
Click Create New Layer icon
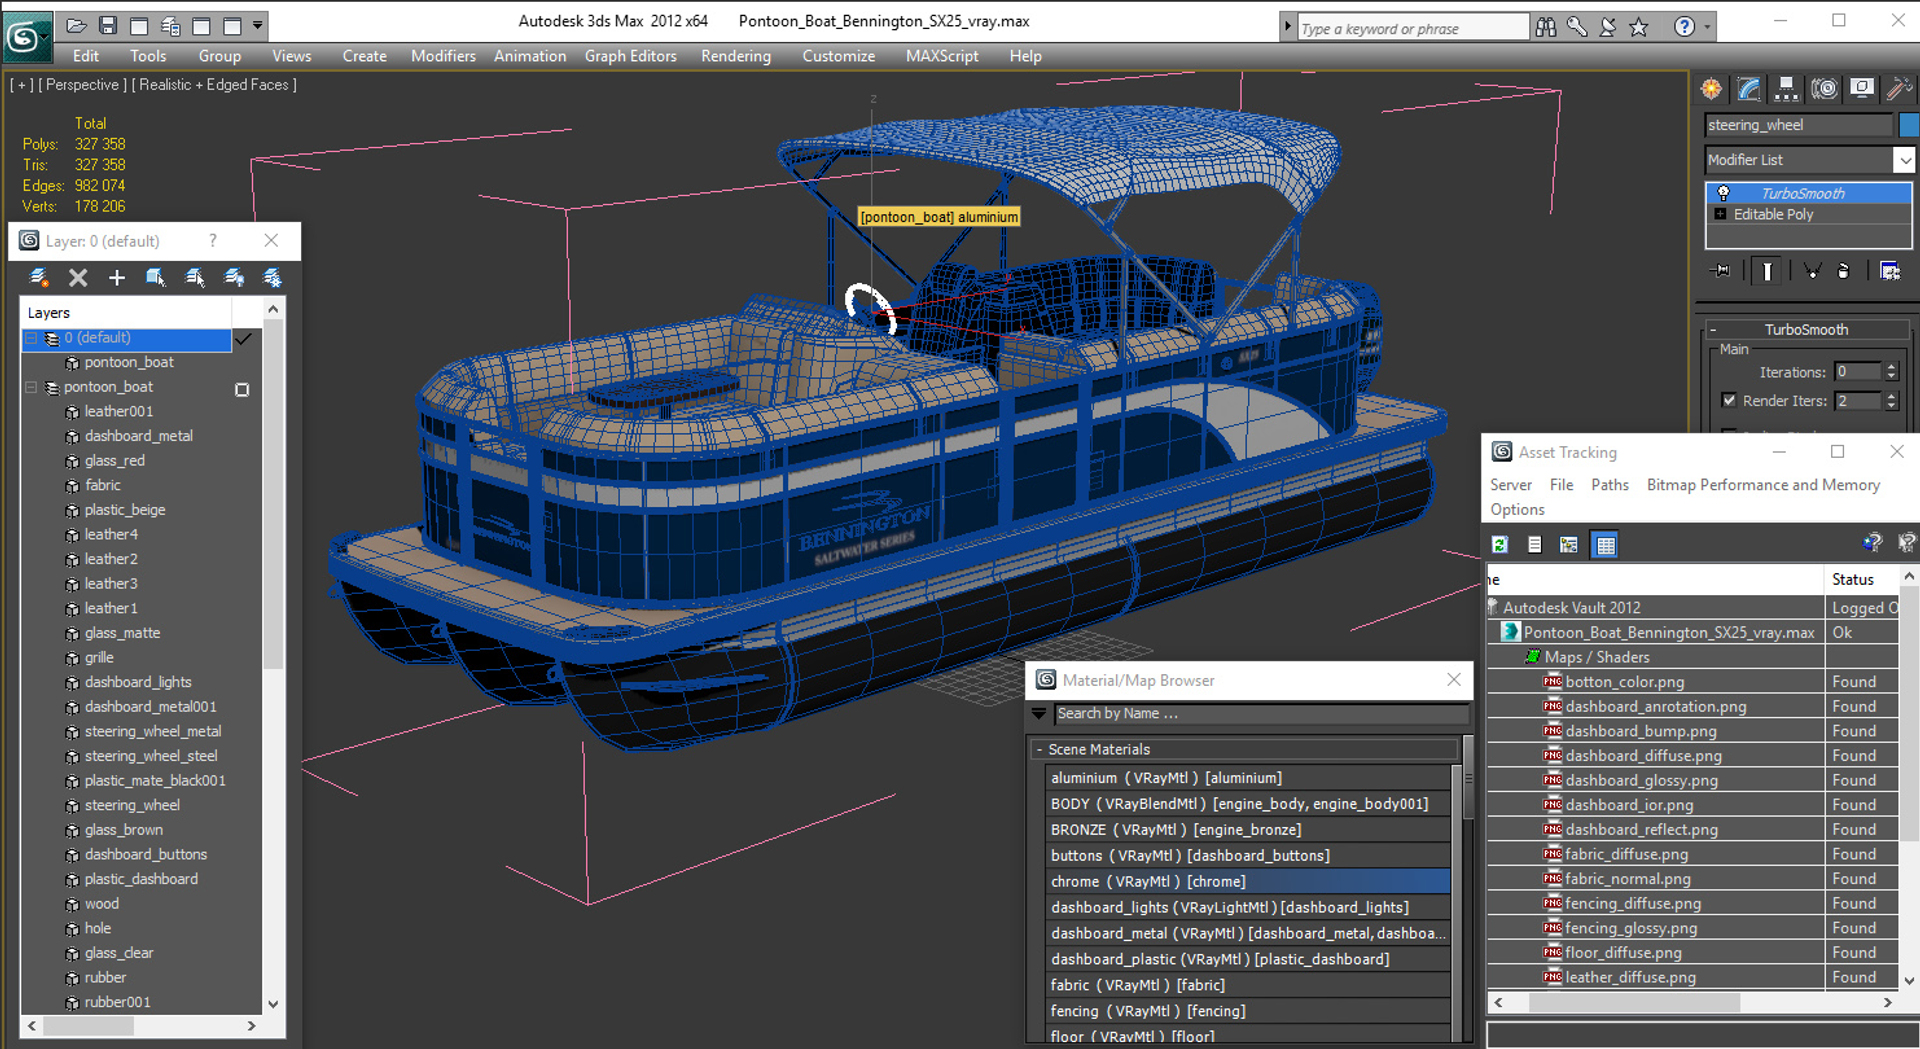39,277
